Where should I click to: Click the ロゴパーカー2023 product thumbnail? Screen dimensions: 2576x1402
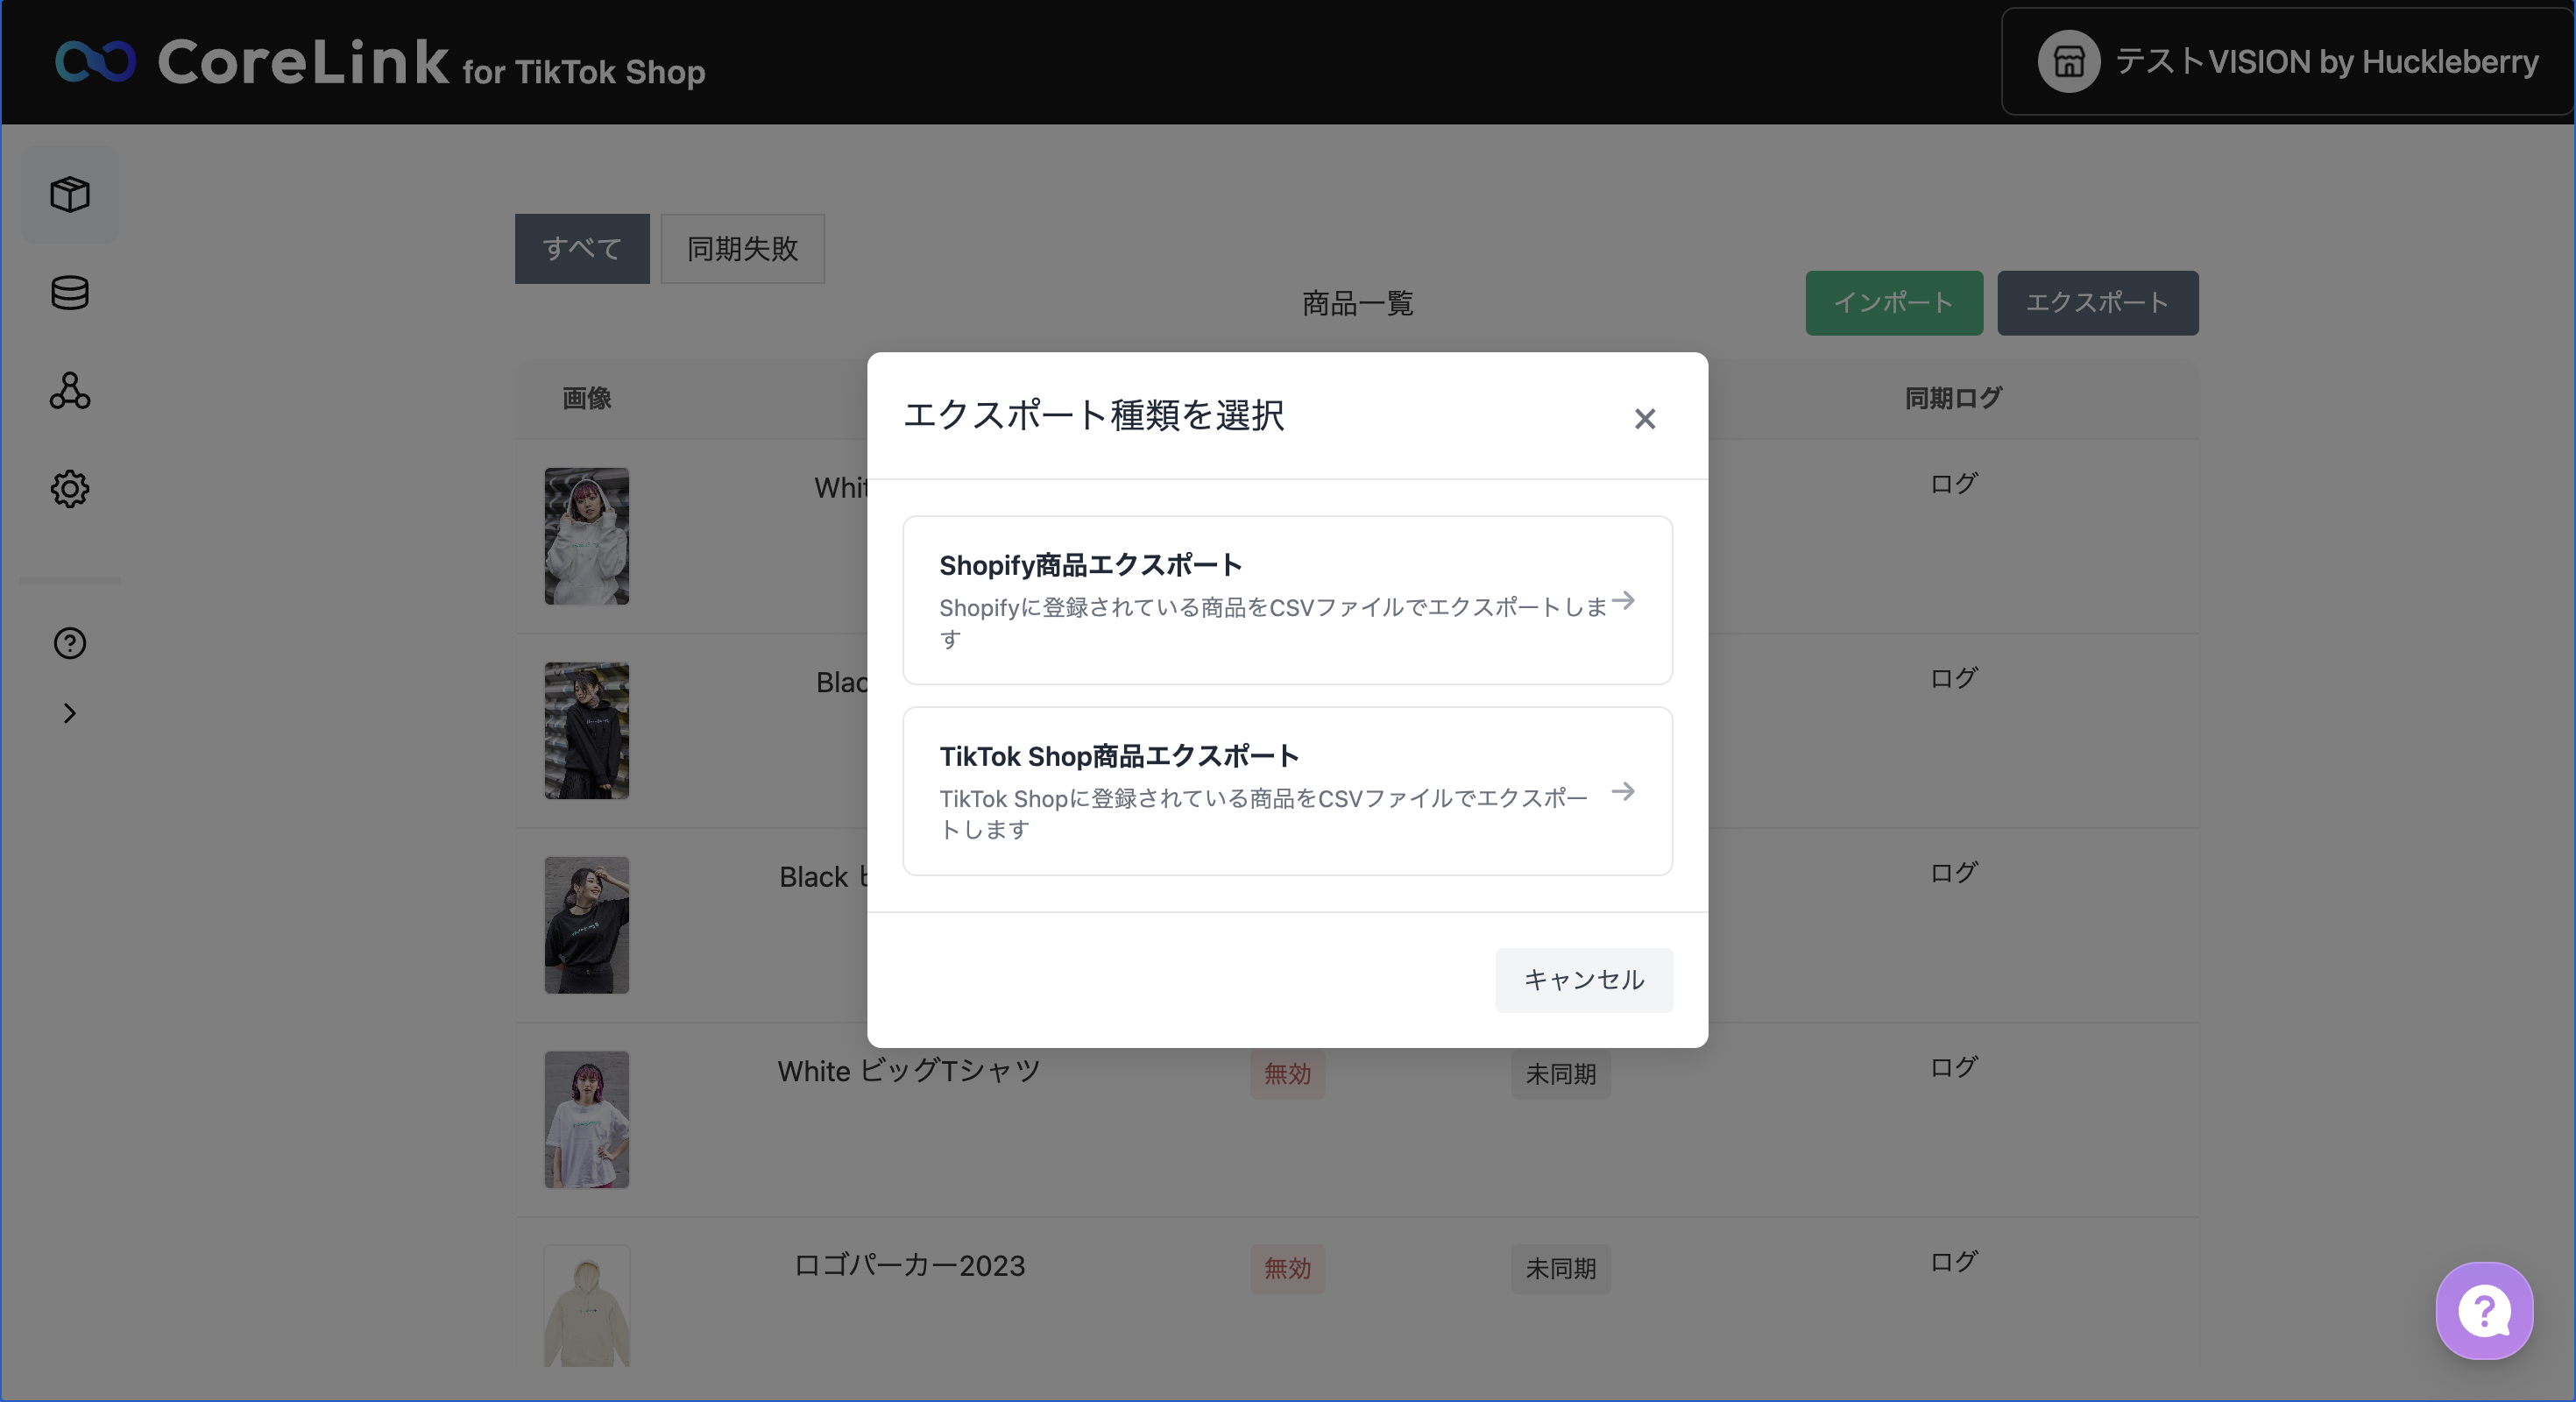(x=587, y=1306)
